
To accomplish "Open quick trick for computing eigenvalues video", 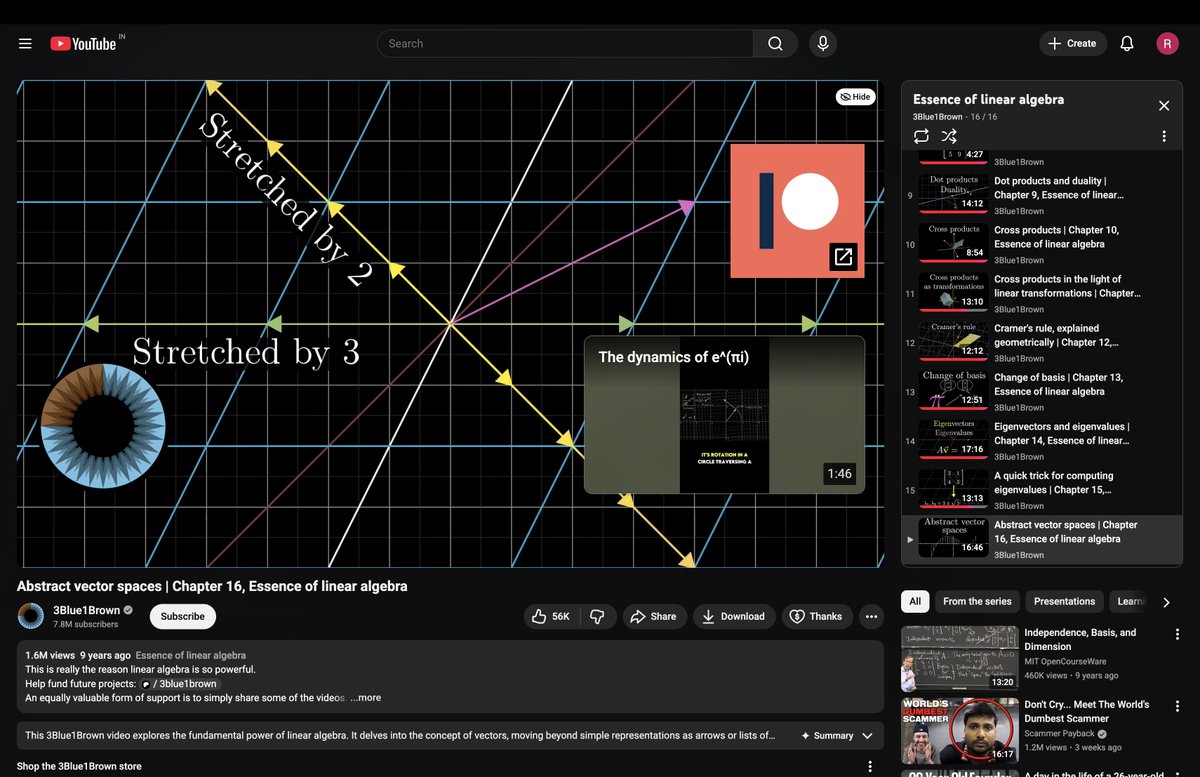I will point(1041,490).
